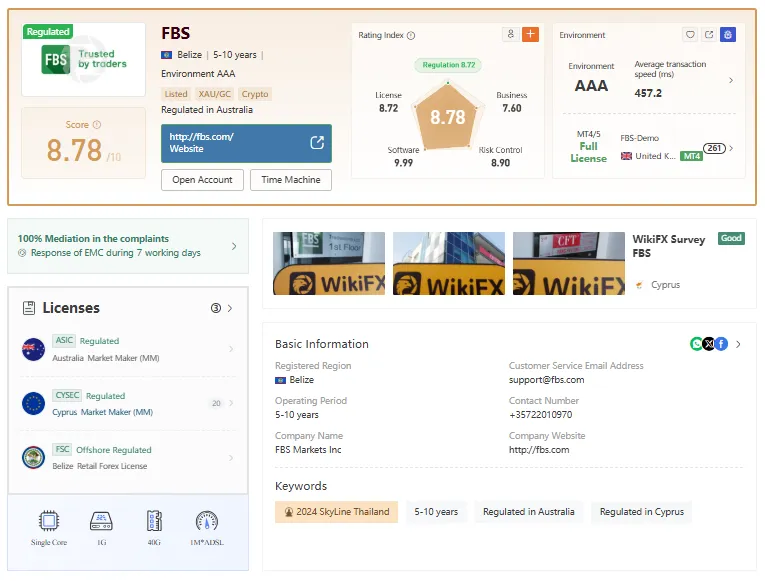Viewport: 765px width, 581px height.
Task: Expand the Average transaction speed chevron
Action: (x=731, y=80)
